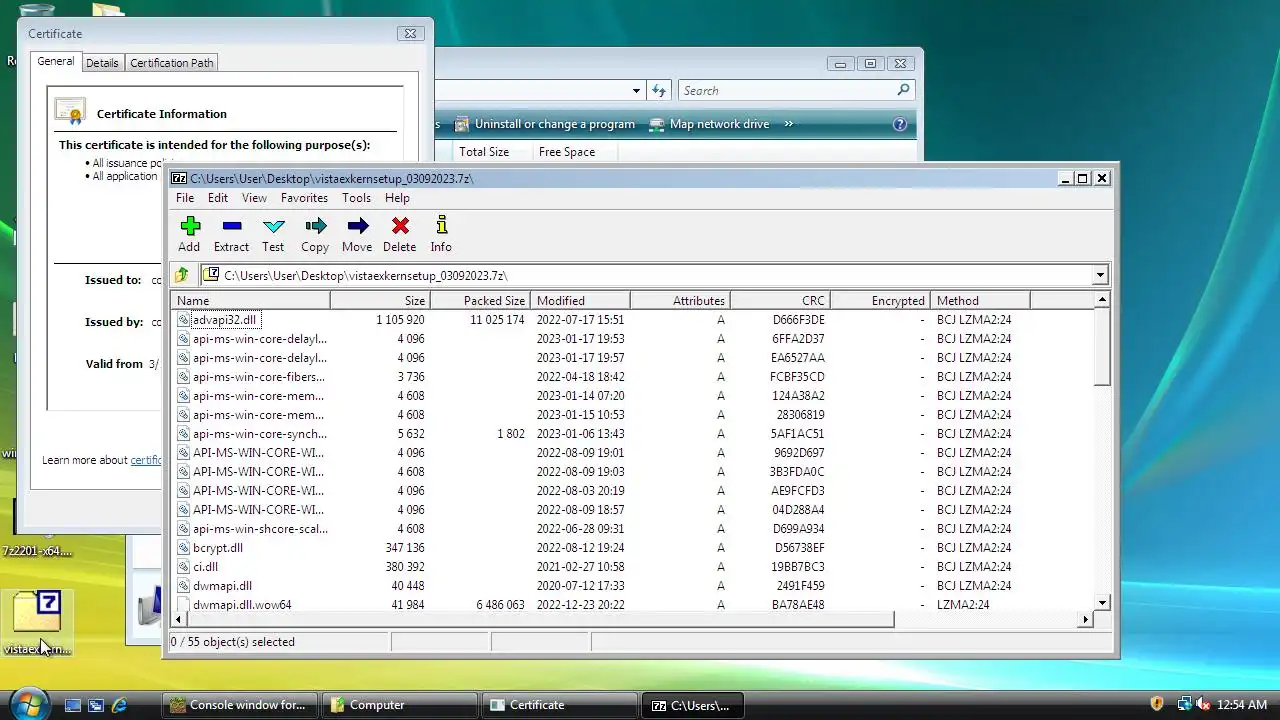
Task: Switch to the certificate Details tab
Action: pyautogui.click(x=102, y=62)
